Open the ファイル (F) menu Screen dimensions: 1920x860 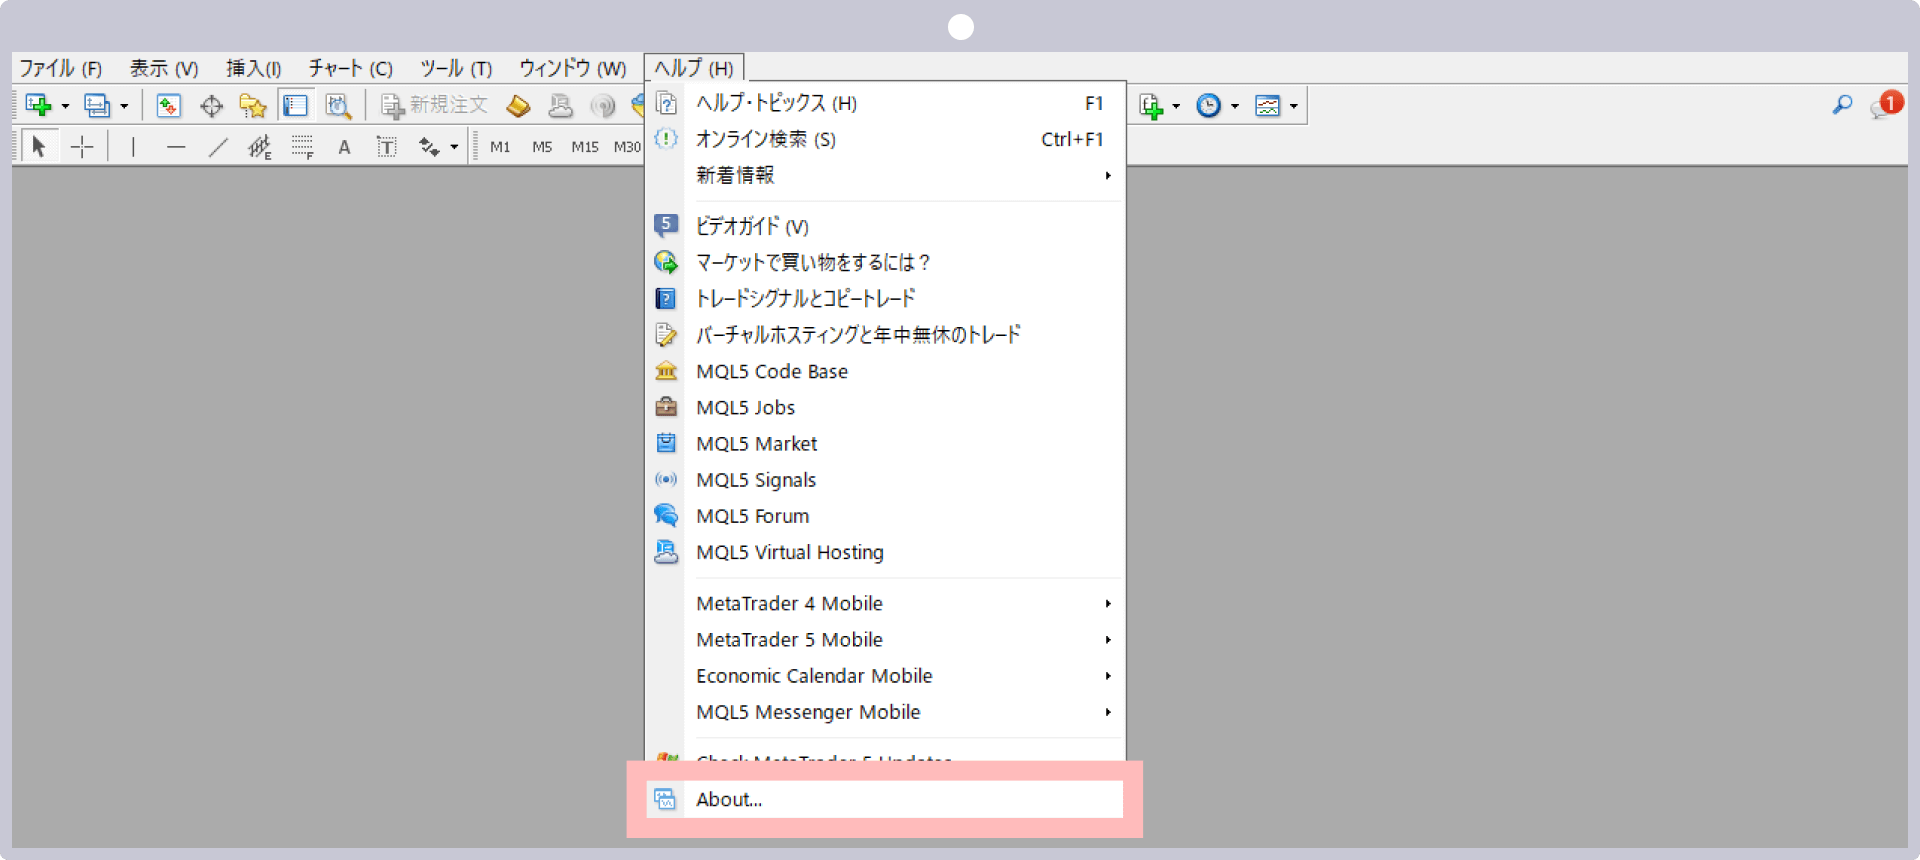[61, 68]
